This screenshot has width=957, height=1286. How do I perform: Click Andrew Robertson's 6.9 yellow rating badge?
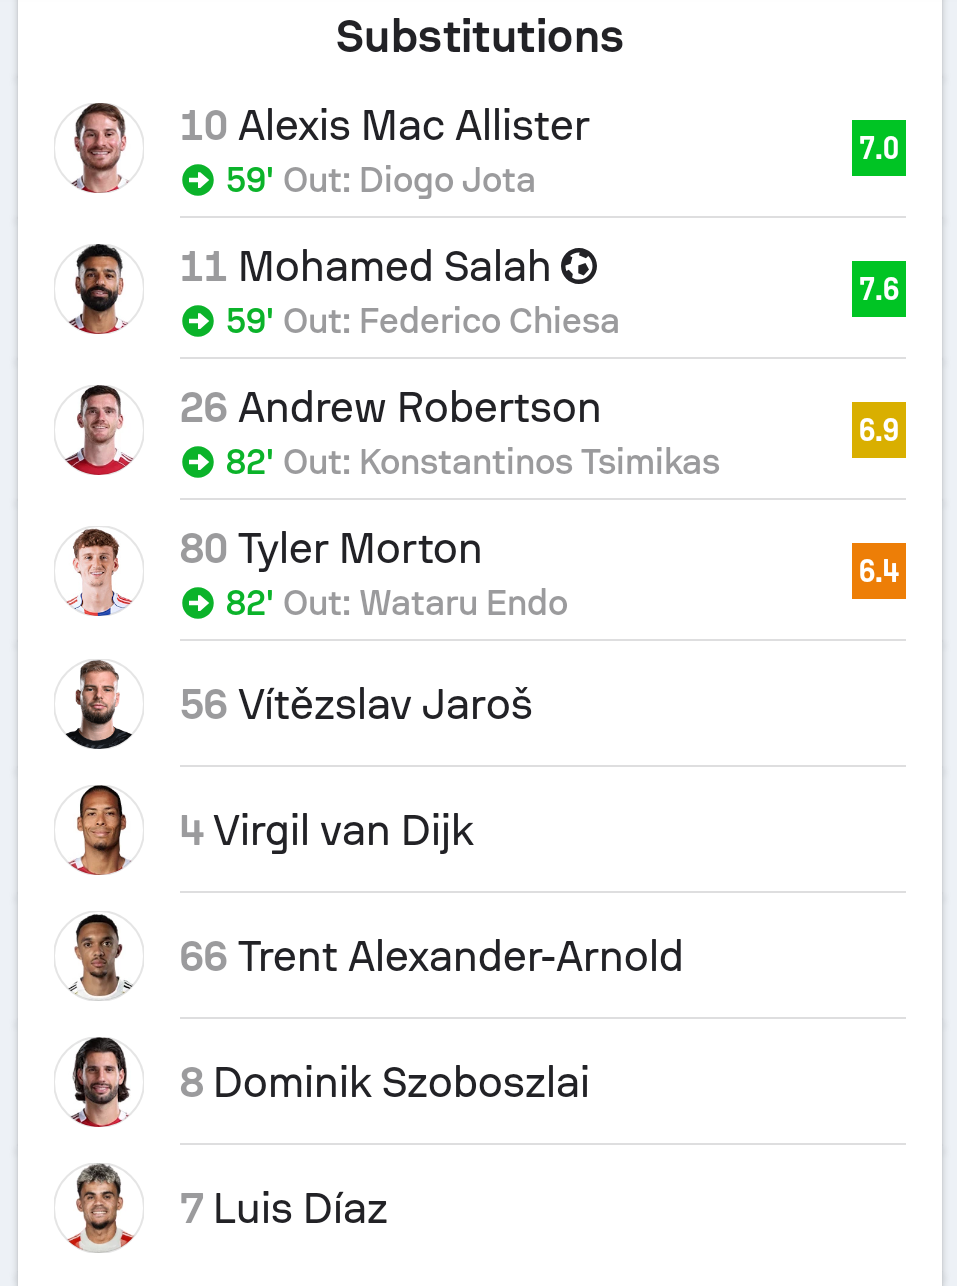878,430
